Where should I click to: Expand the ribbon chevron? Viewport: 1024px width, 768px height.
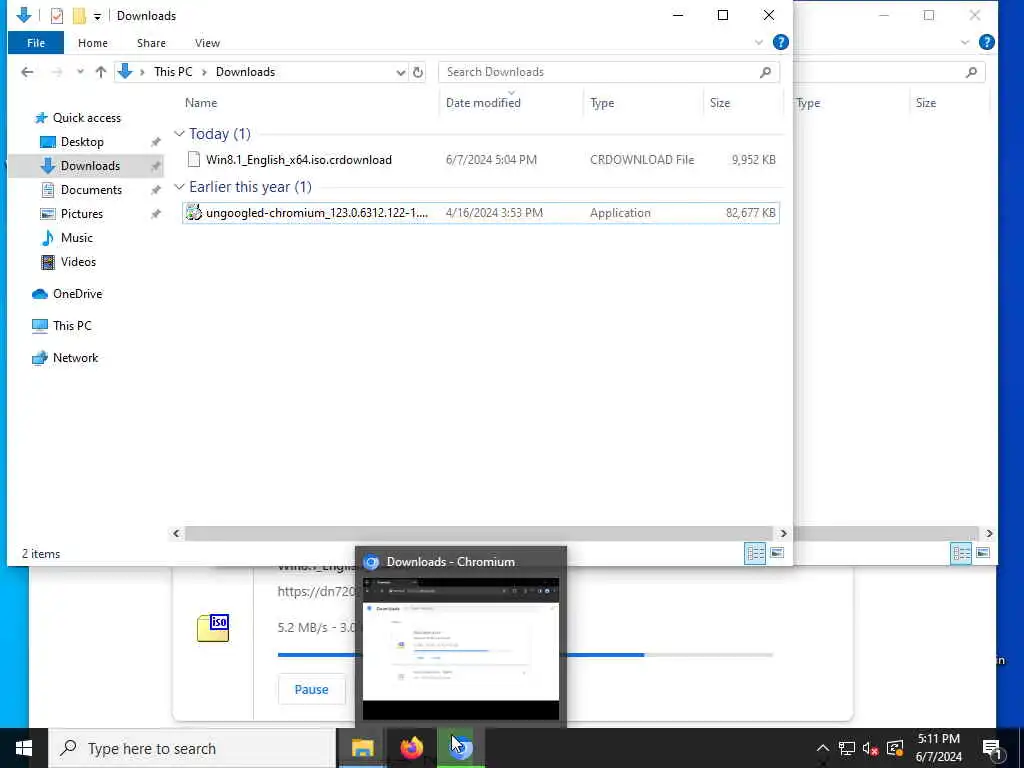point(759,42)
